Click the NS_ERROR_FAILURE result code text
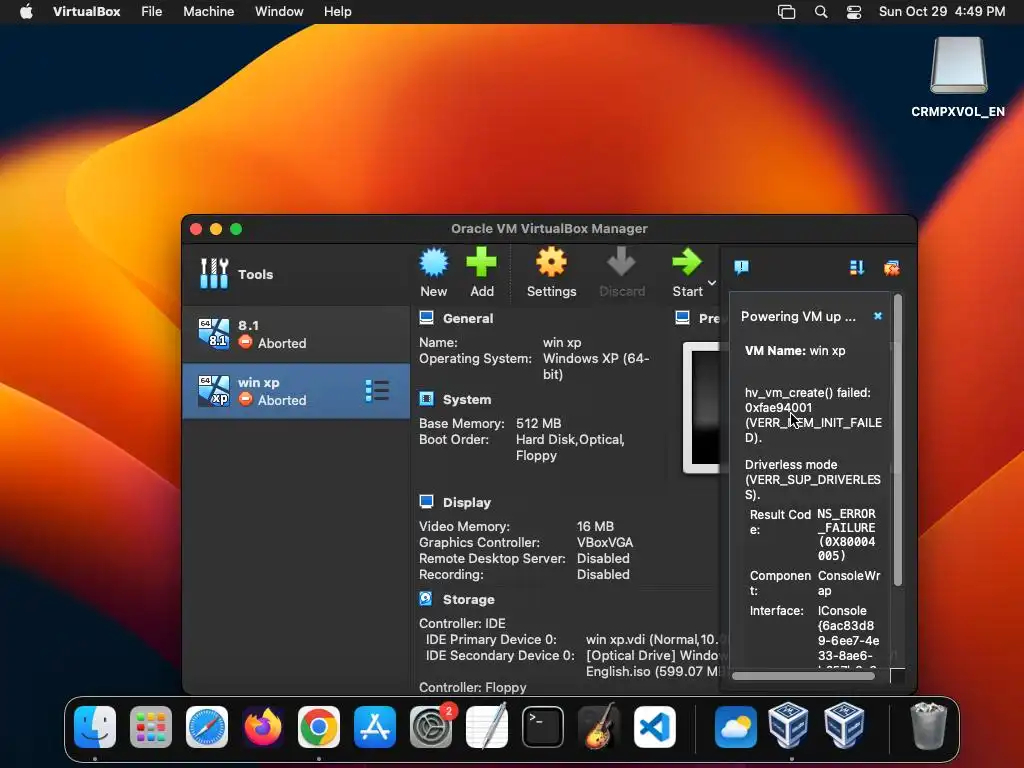This screenshot has width=1024, height=768. point(846,535)
